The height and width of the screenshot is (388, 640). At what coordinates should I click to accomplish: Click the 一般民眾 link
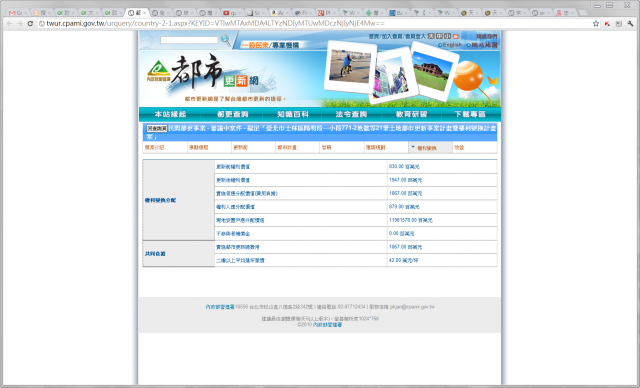(x=255, y=45)
